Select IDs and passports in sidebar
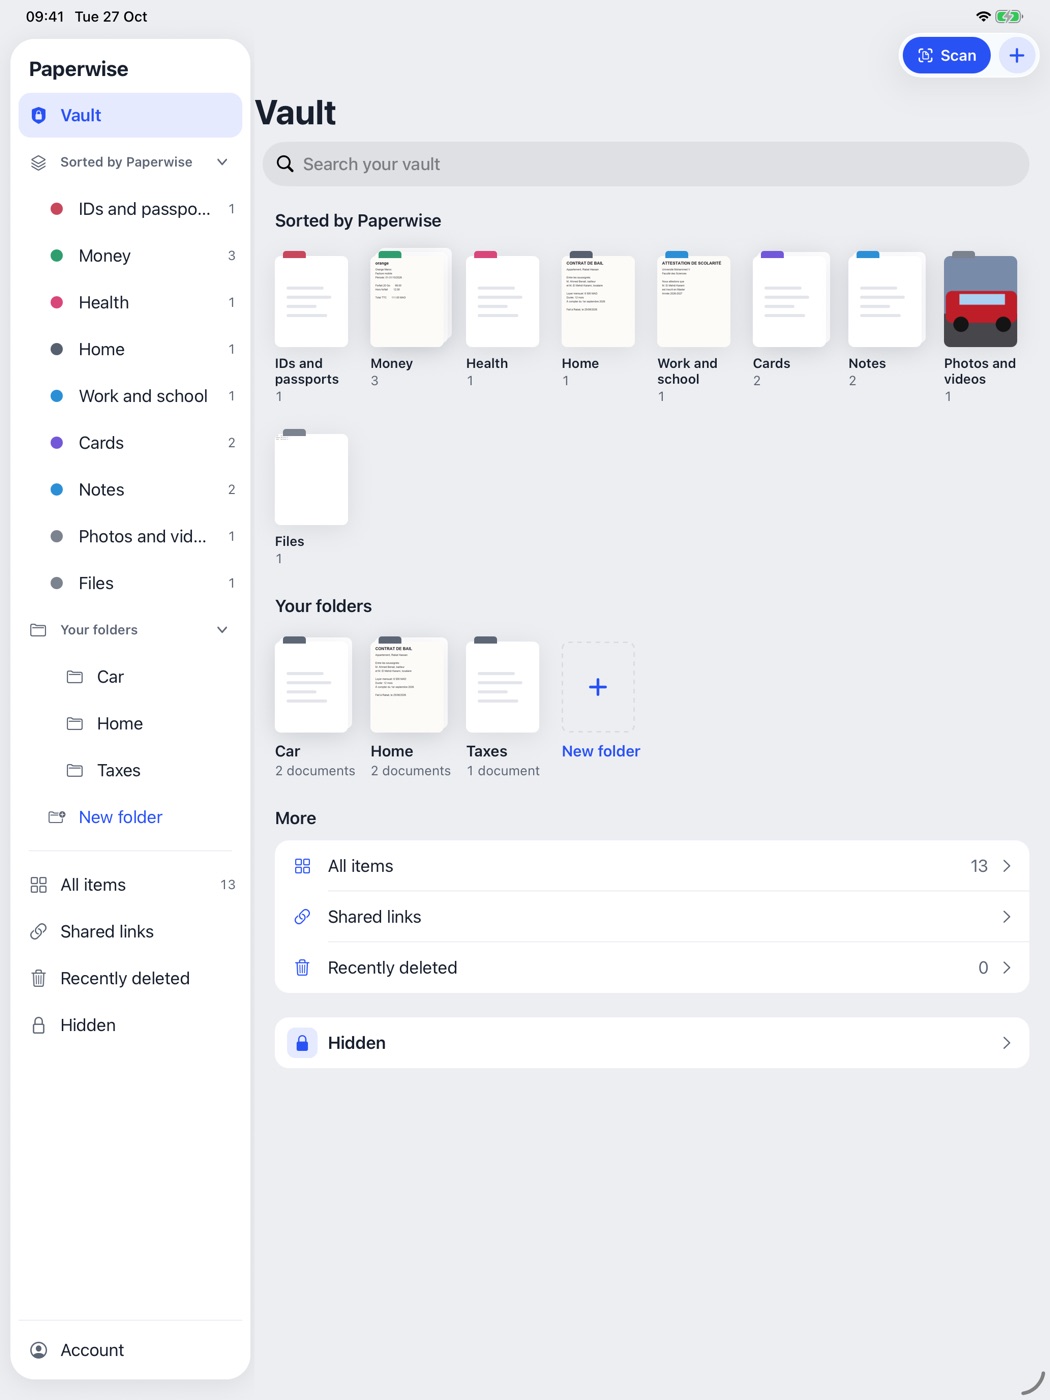The image size is (1050, 1400). point(131,209)
